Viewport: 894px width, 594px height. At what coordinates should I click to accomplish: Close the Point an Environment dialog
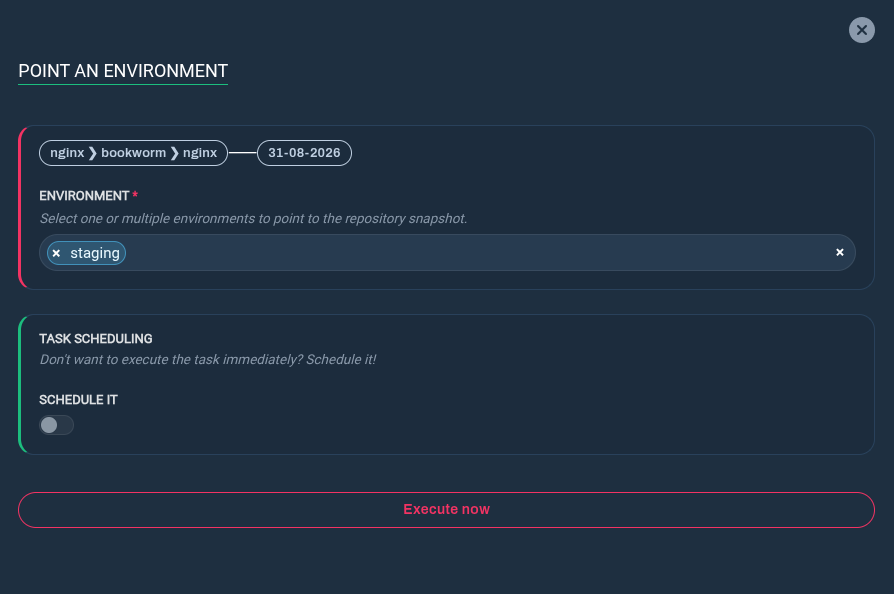click(x=862, y=30)
